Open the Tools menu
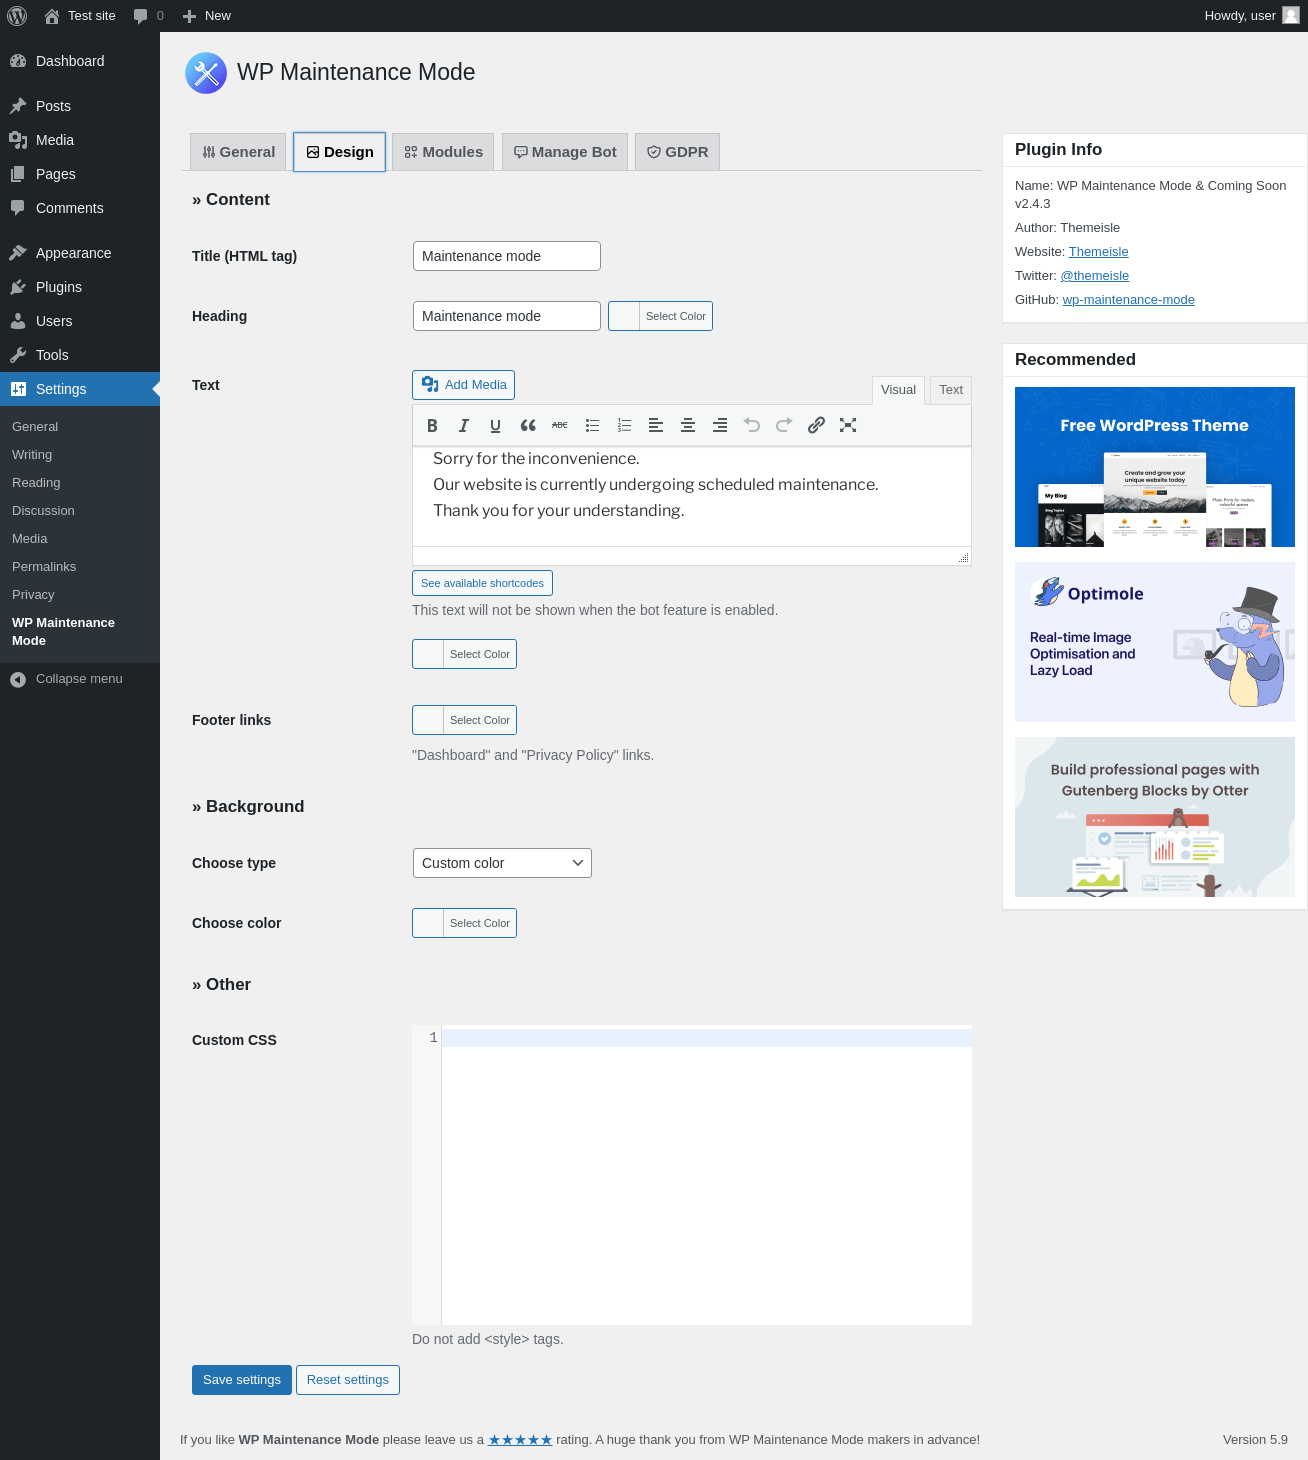This screenshot has height=1460, width=1308. 80,355
